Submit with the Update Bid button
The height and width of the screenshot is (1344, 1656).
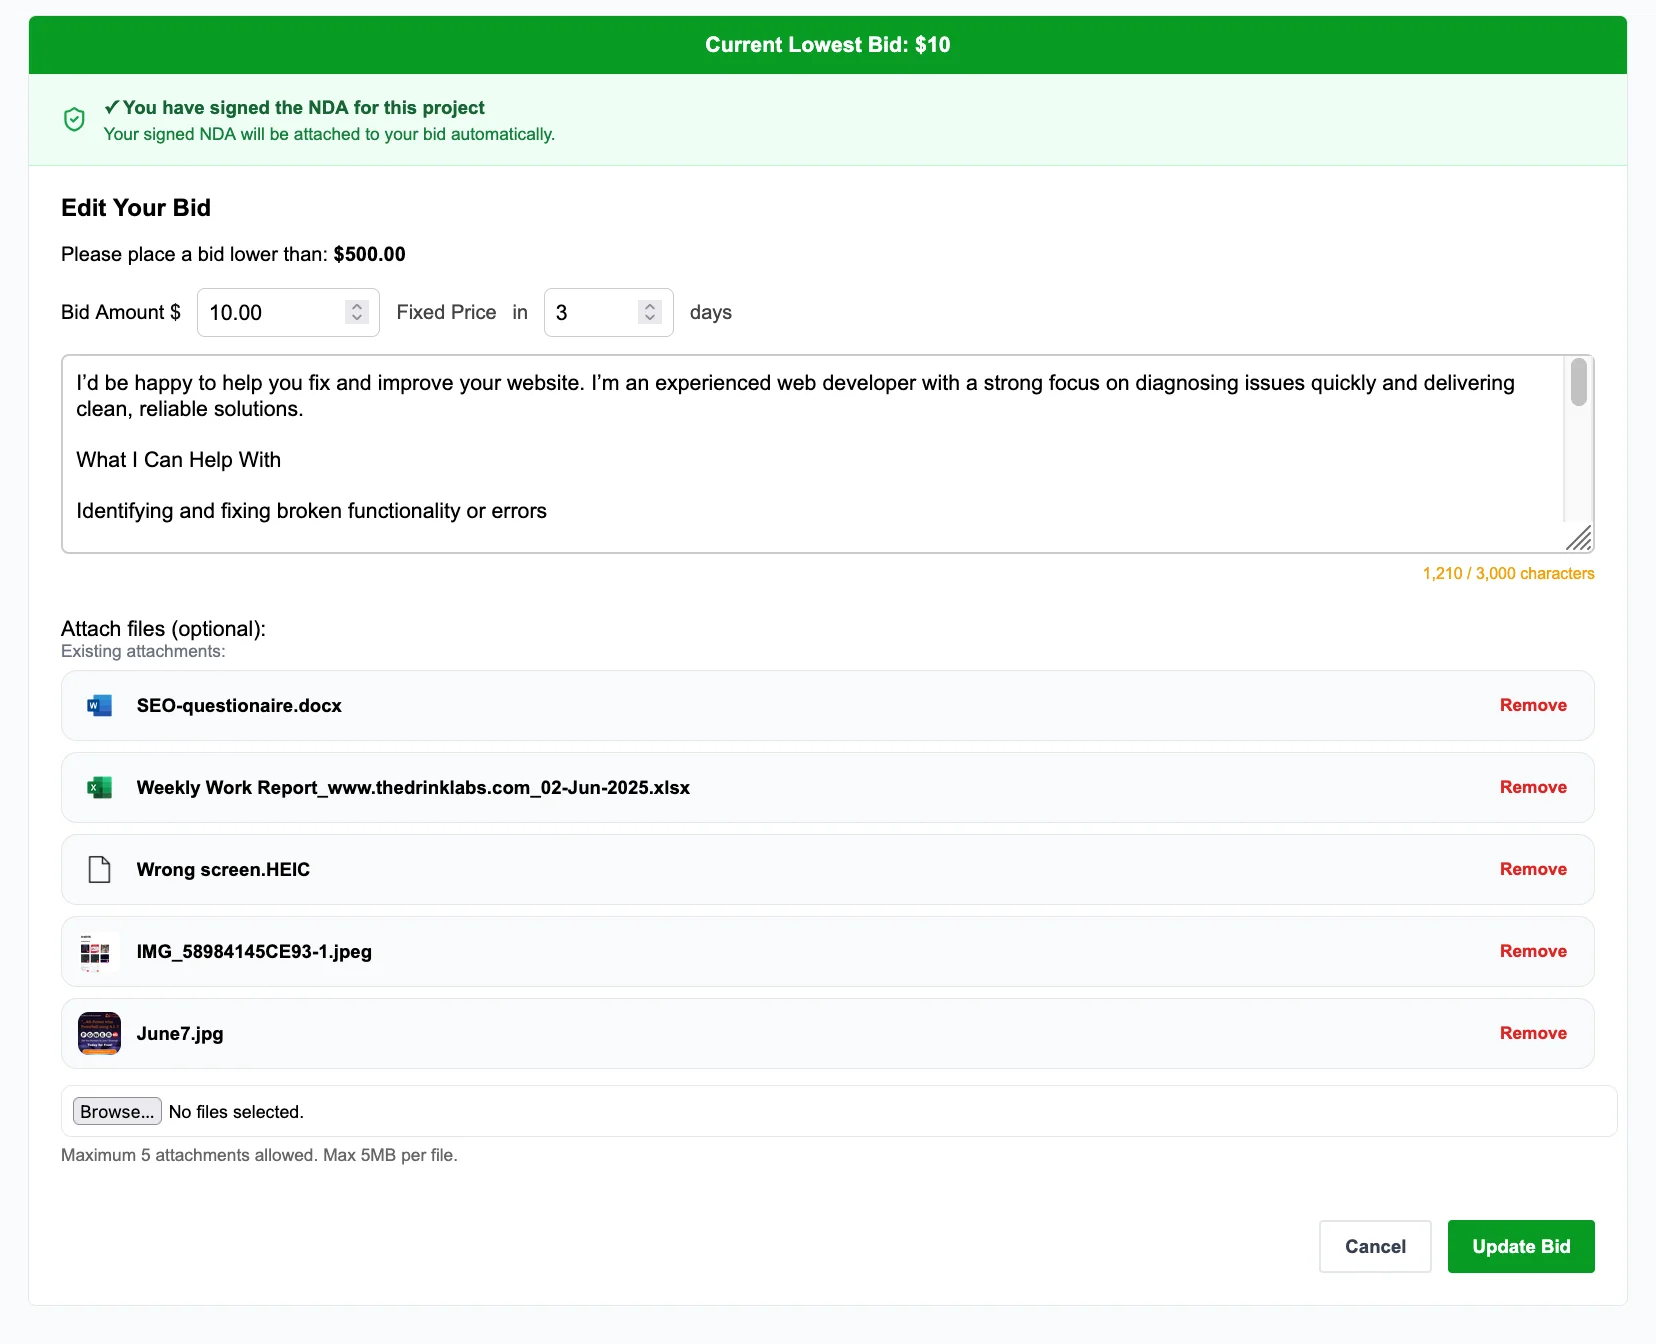(x=1520, y=1247)
